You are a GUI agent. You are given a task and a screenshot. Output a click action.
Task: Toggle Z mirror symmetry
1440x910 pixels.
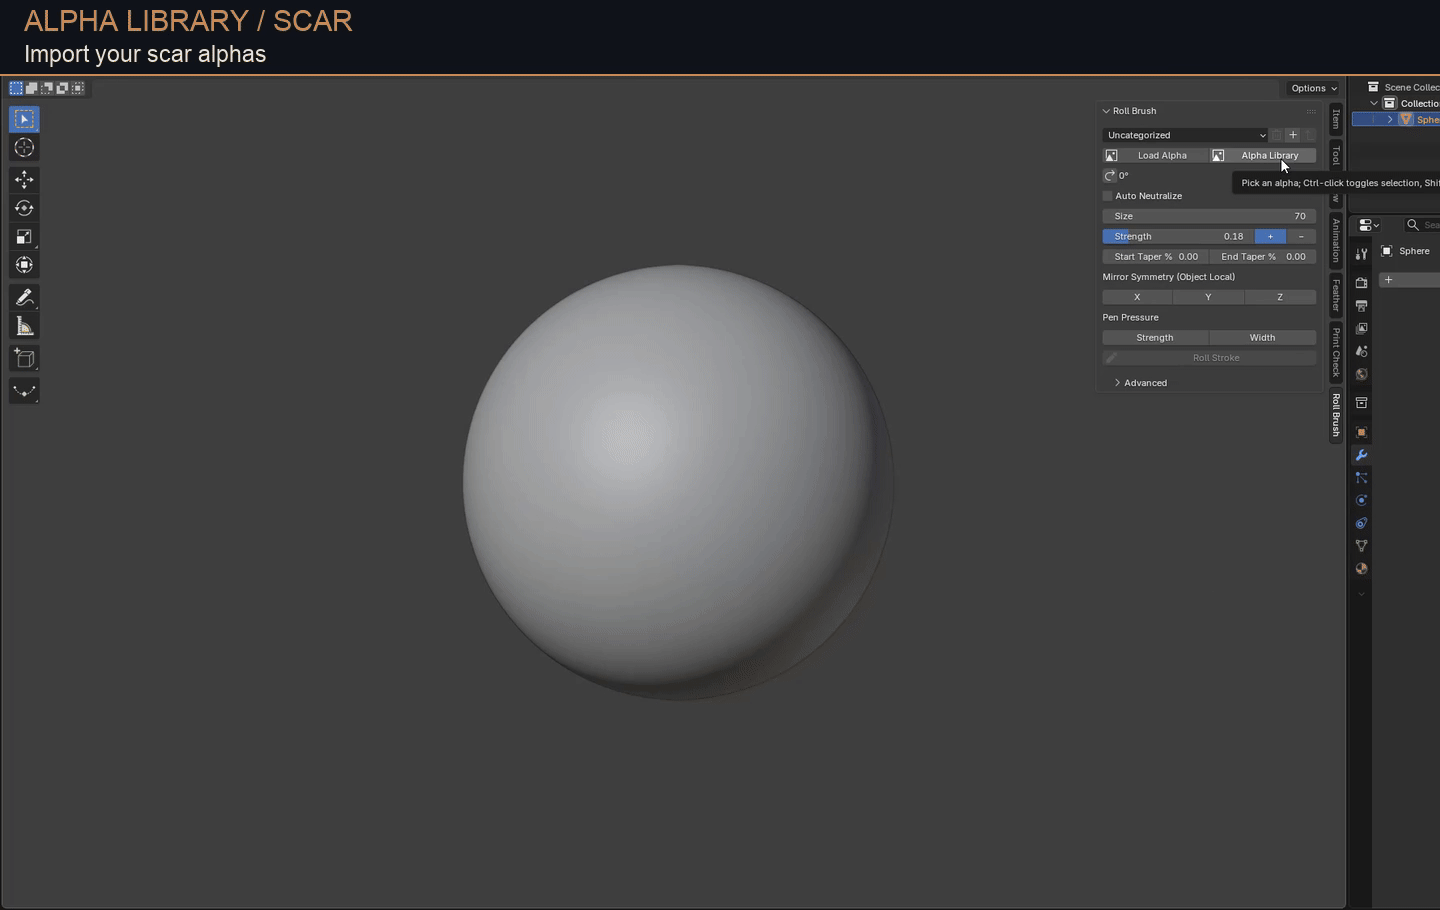click(1280, 297)
